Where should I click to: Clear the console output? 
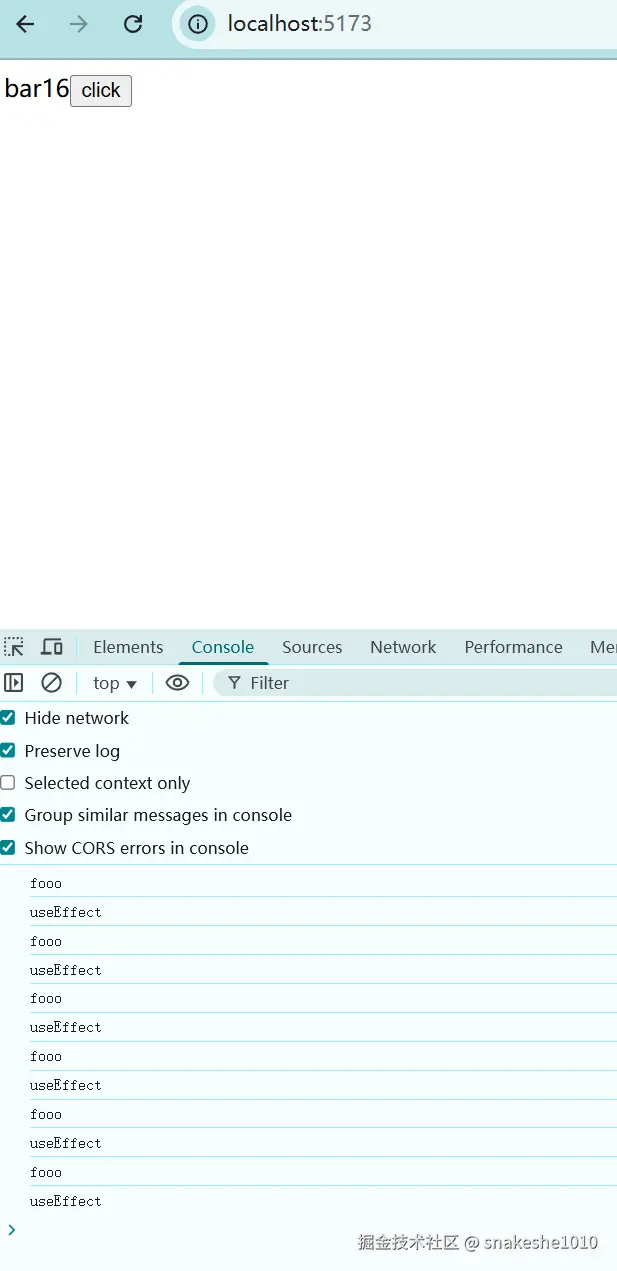click(51, 683)
